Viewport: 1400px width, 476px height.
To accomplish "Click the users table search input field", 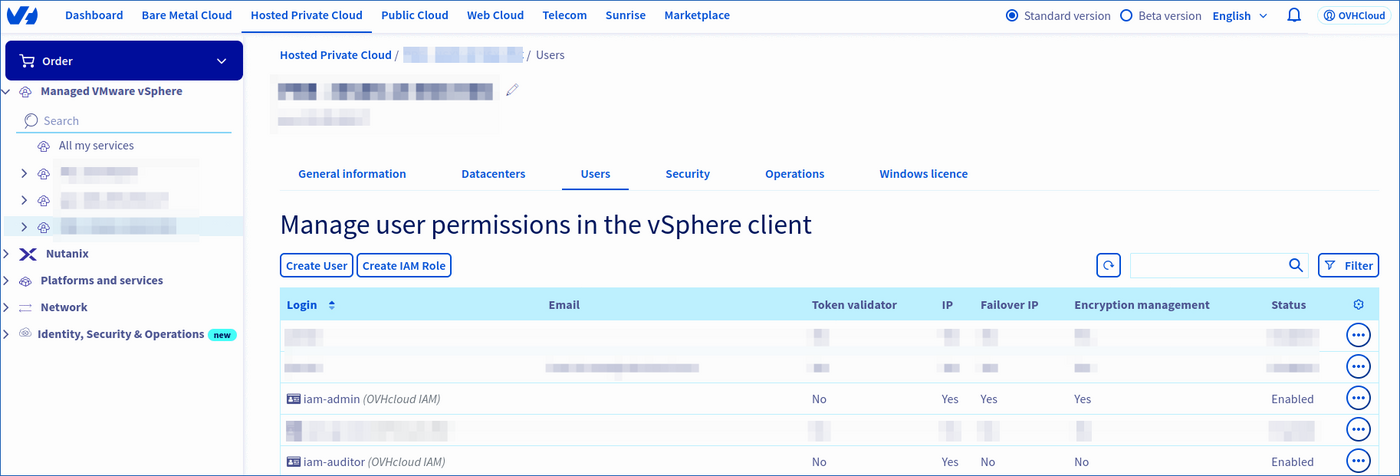I will (x=1208, y=265).
